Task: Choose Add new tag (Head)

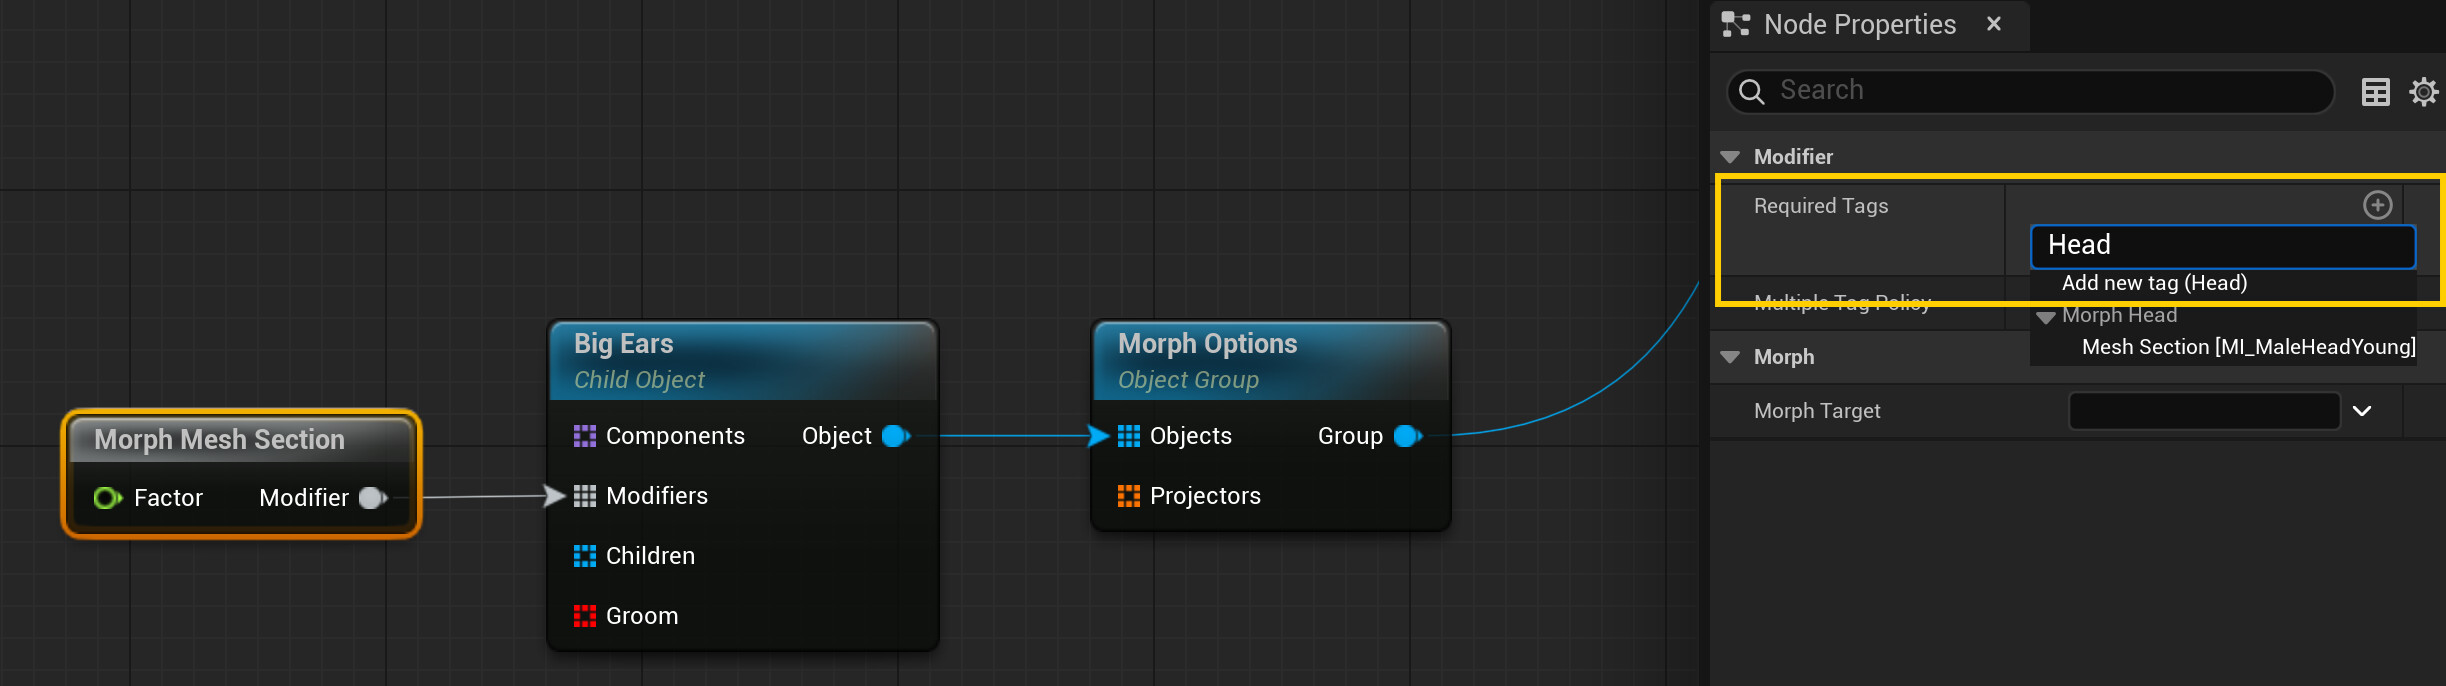Action: coord(2154,283)
